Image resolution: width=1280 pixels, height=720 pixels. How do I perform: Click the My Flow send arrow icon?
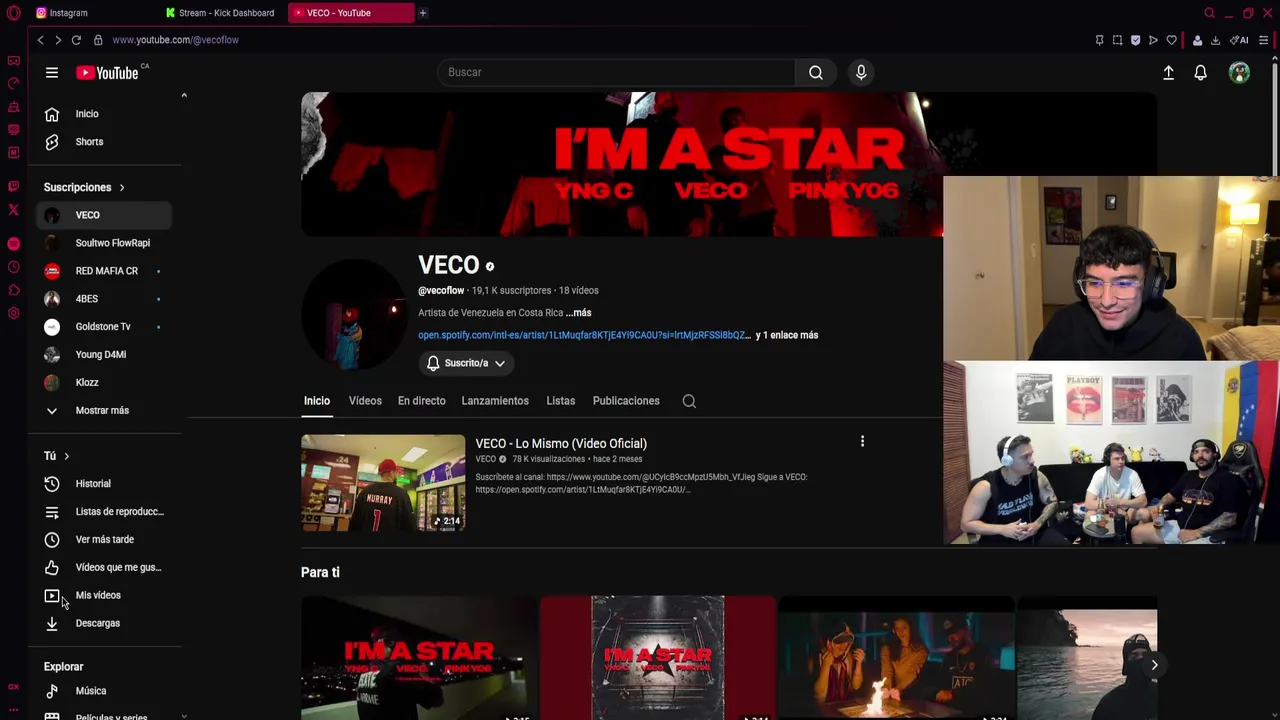[x=1153, y=40]
